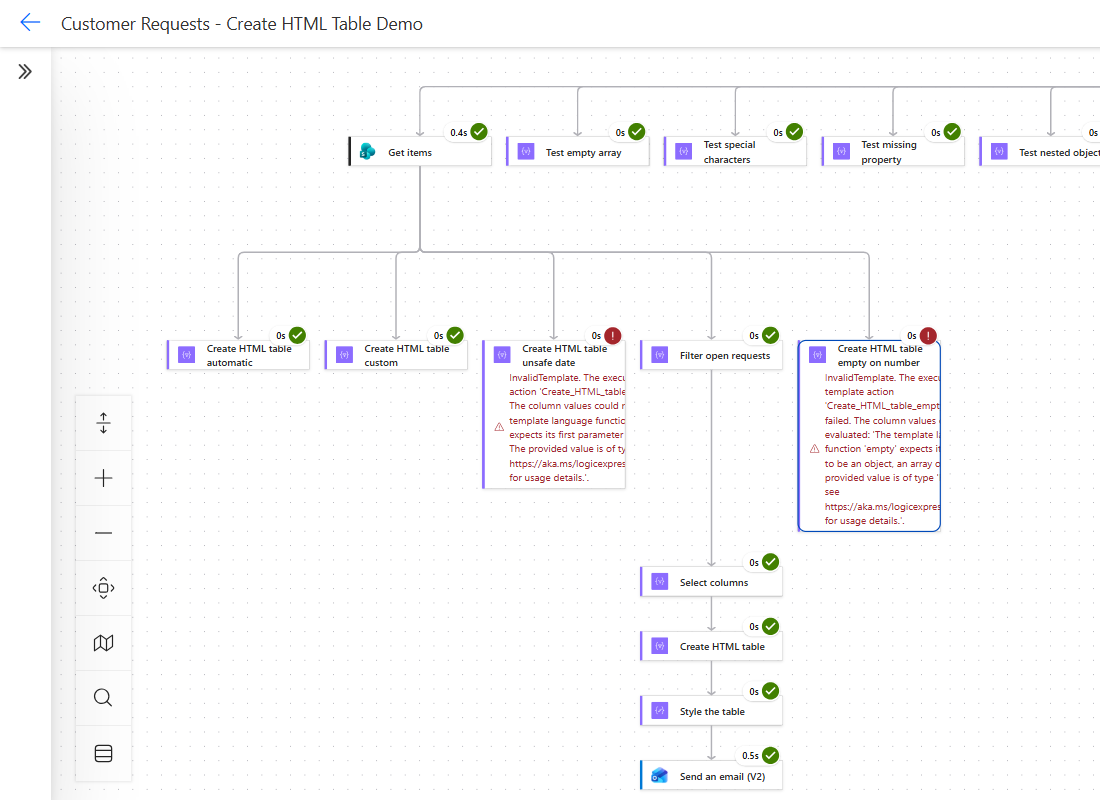Expand the left panel with double chevron

(25, 72)
